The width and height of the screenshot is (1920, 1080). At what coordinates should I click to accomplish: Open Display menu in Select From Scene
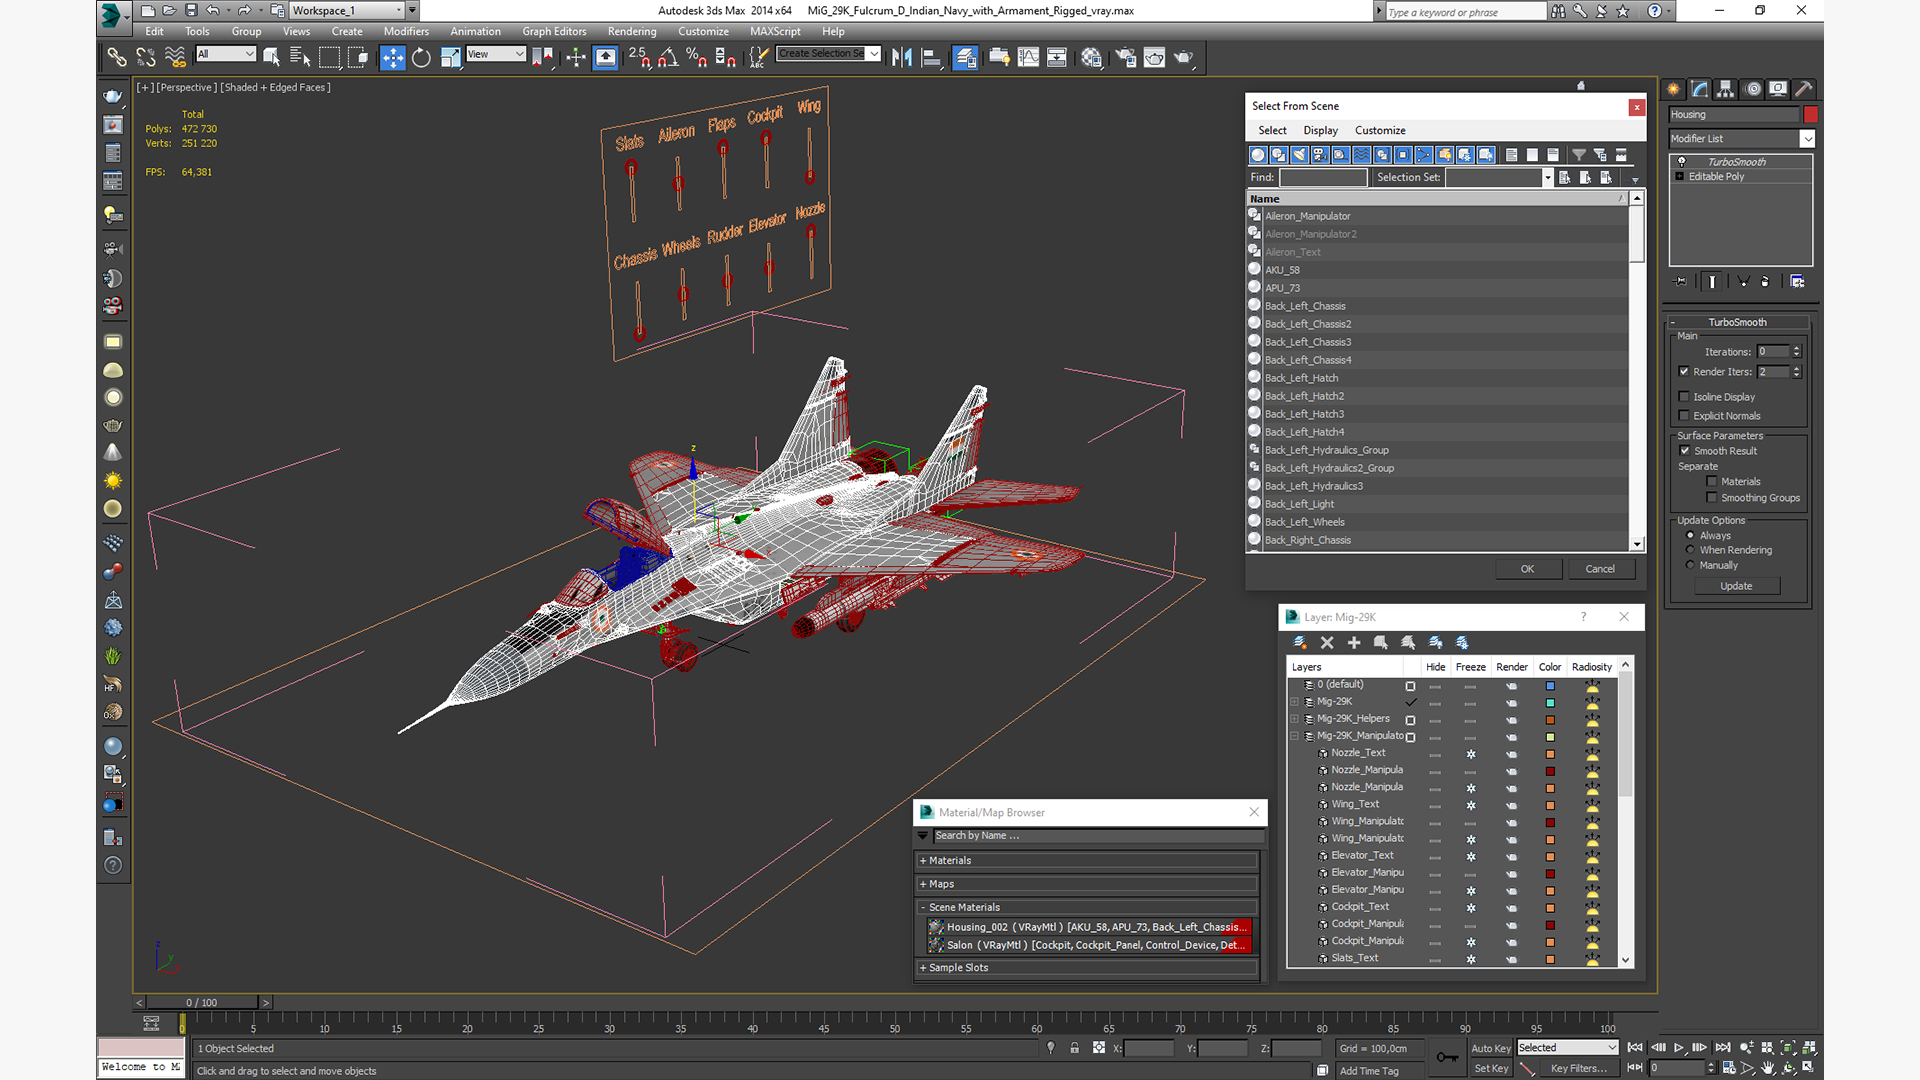(x=1320, y=131)
